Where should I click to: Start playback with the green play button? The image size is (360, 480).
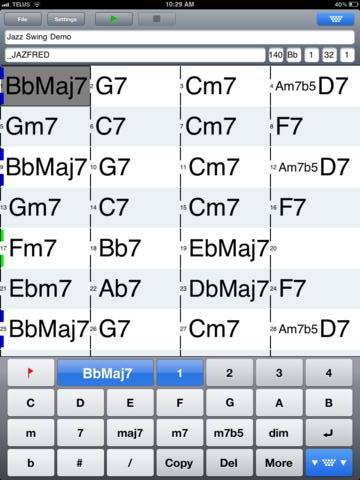click(x=114, y=19)
